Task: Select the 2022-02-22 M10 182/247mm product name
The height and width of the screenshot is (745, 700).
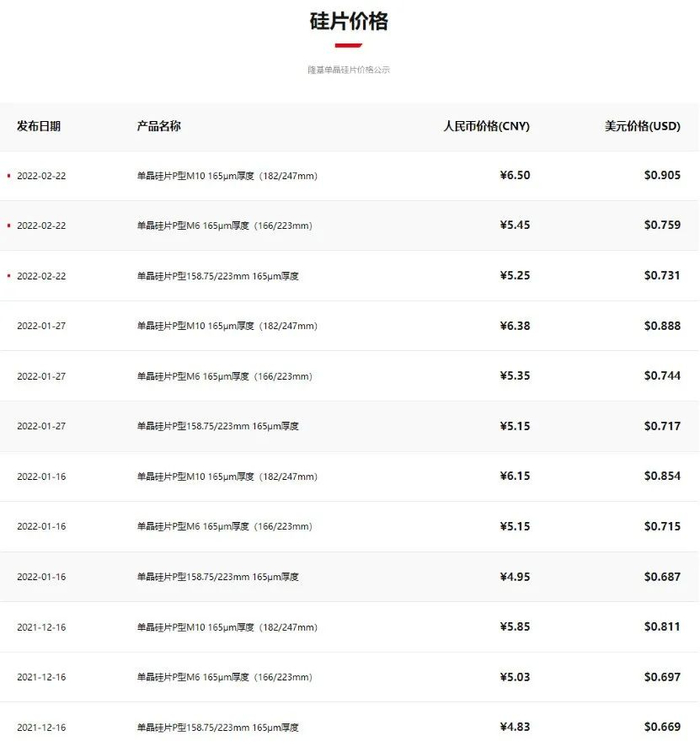Action: (227, 176)
